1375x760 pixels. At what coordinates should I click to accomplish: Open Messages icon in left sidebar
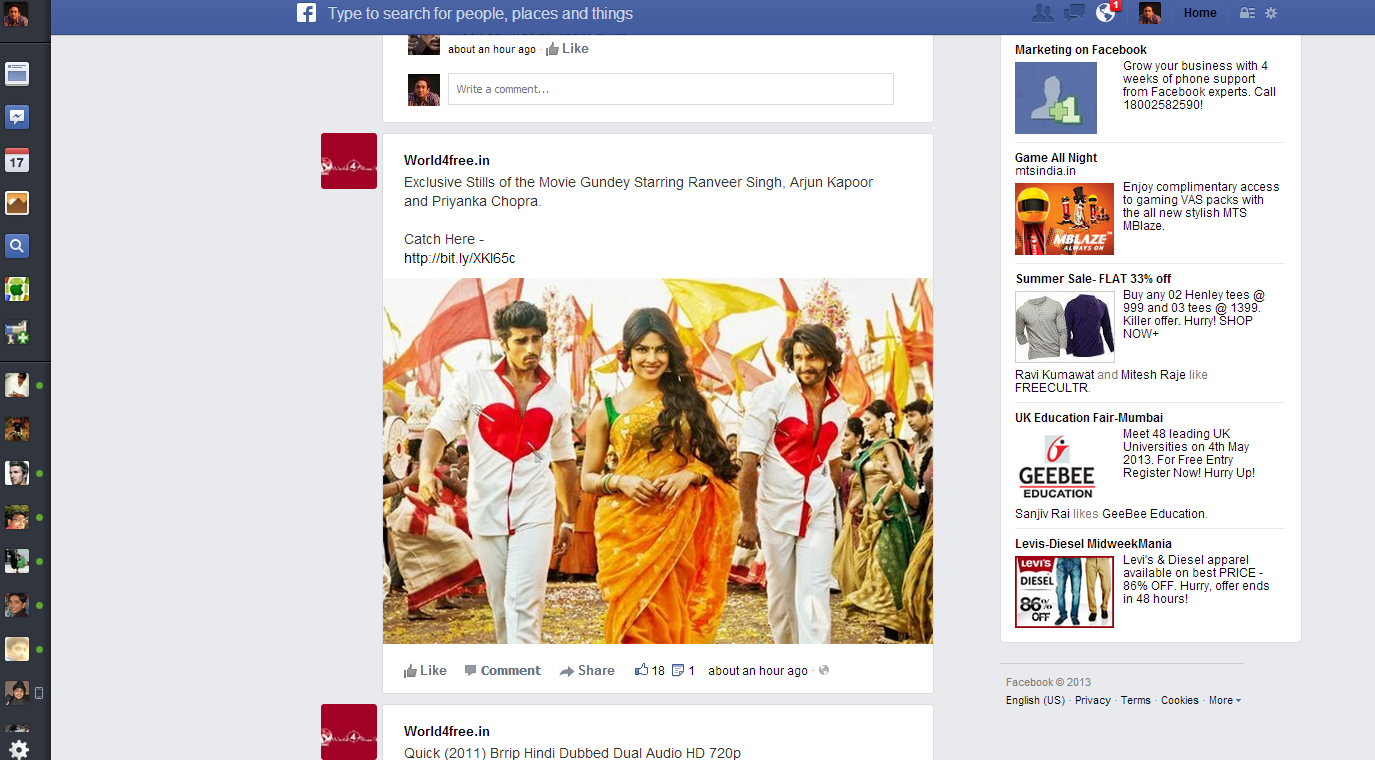point(17,117)
